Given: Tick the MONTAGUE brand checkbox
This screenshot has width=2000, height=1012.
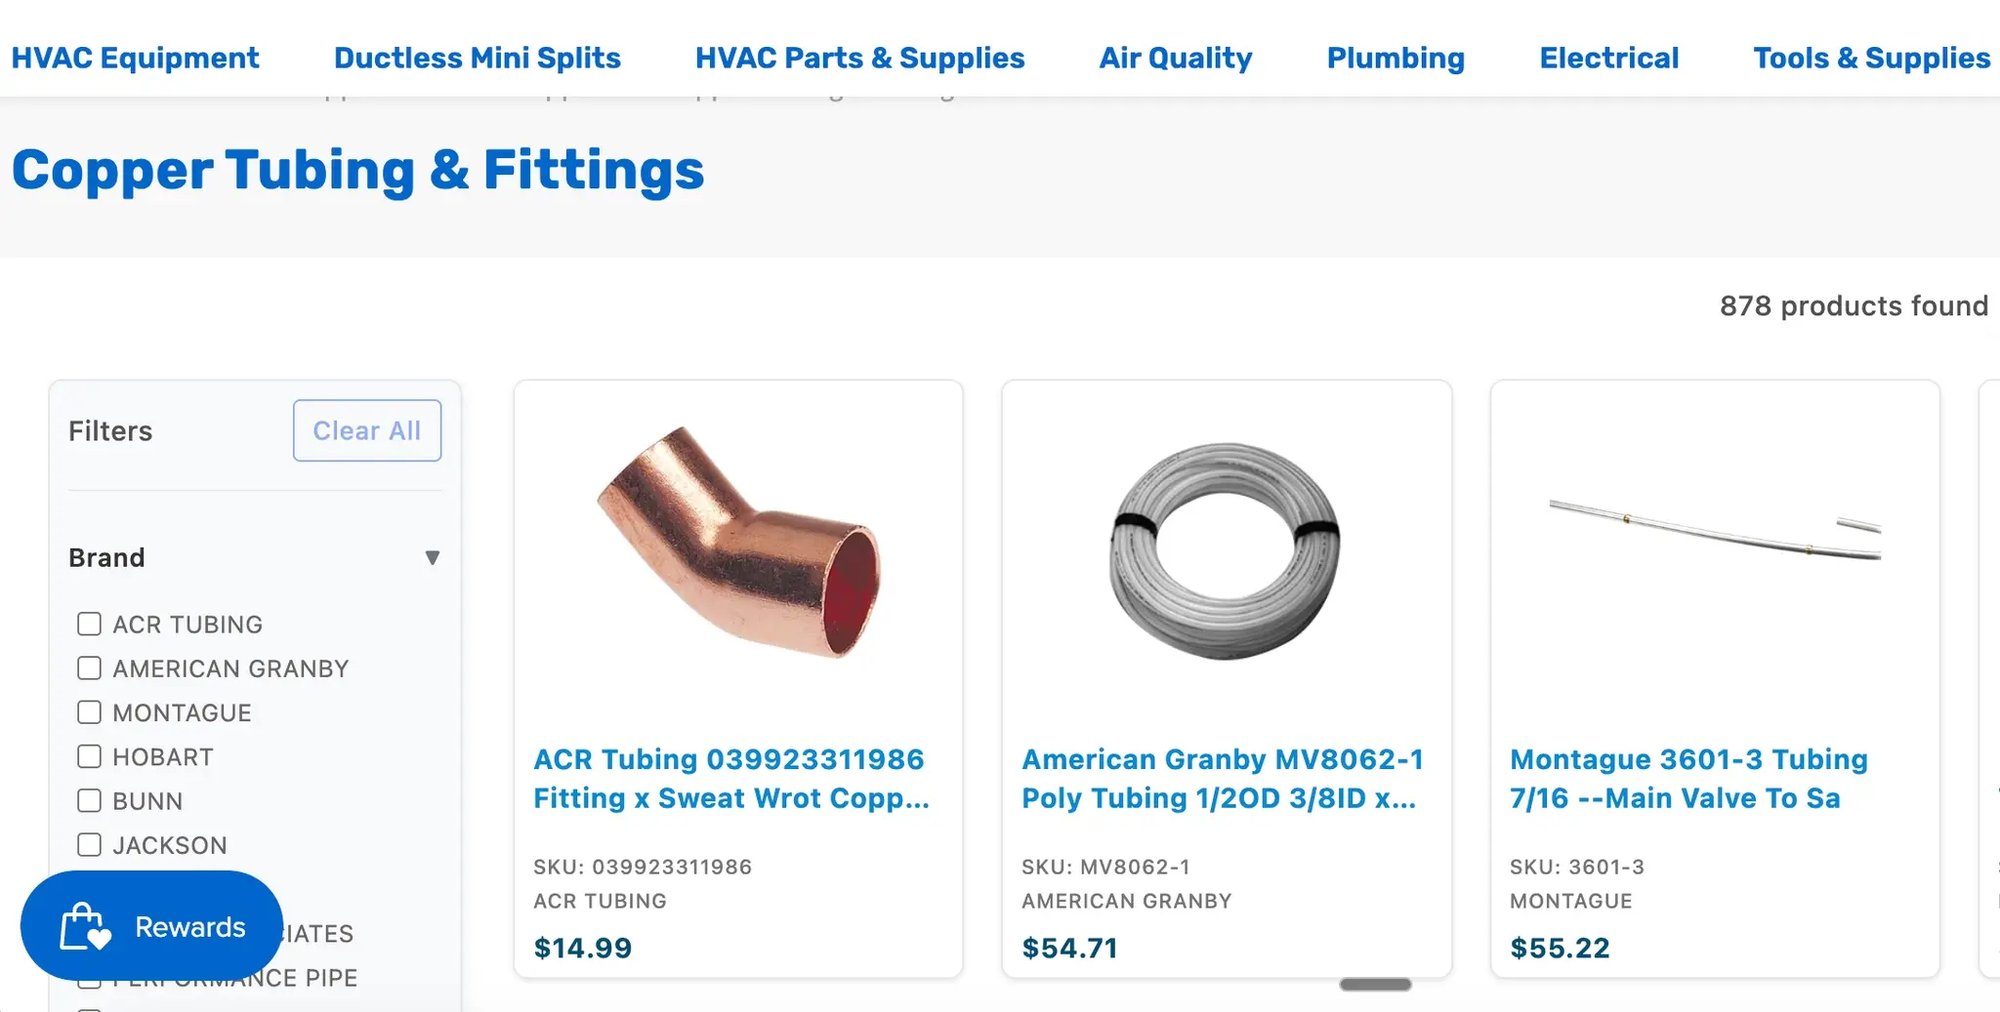Looking at the screenshot, I should click(x=89, y=712).
